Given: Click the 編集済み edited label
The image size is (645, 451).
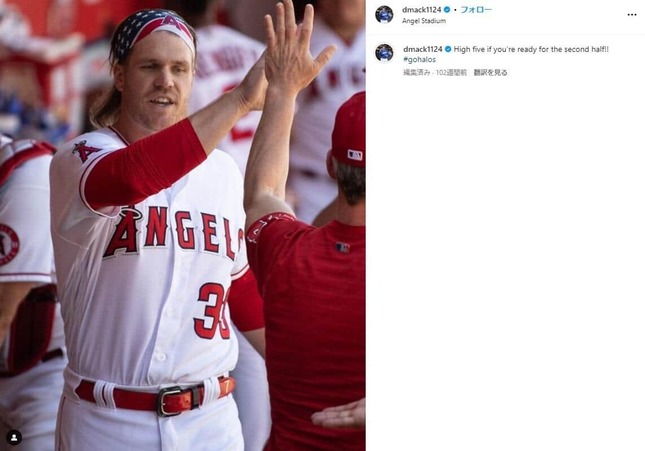Looking at the screenshot, I should click(416, 72).
